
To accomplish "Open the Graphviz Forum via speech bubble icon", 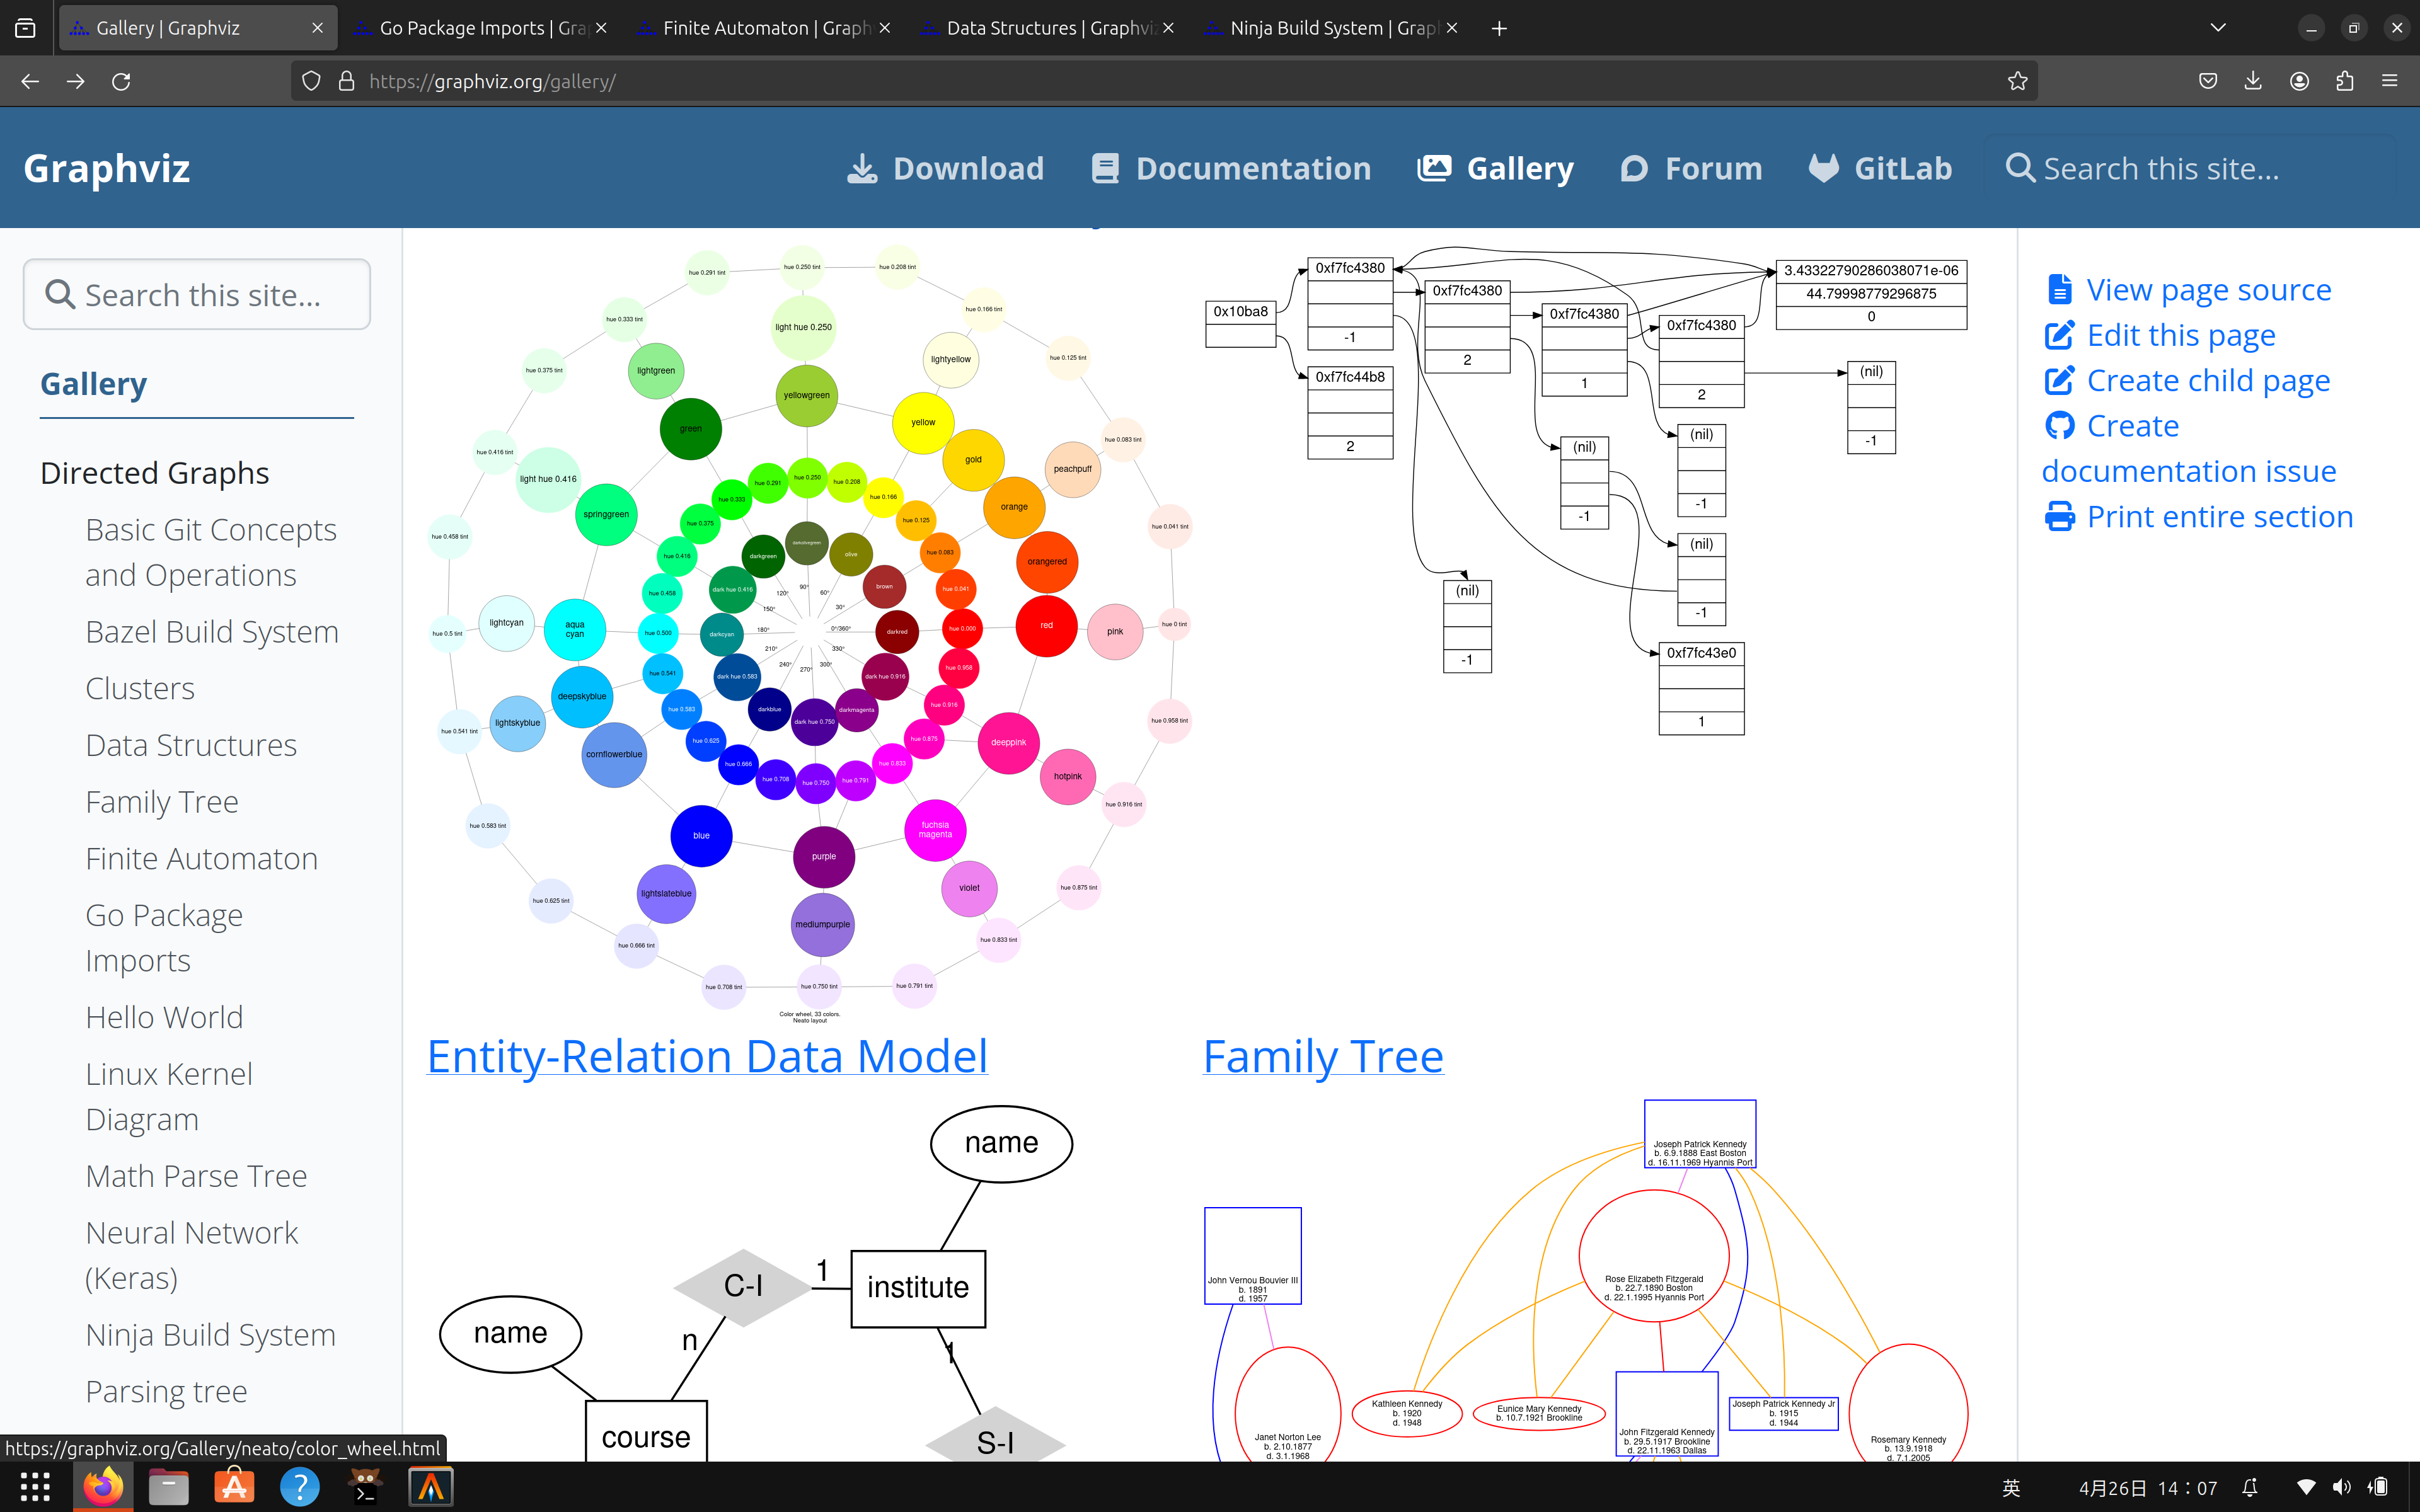I will click(x=1635, y=168).
